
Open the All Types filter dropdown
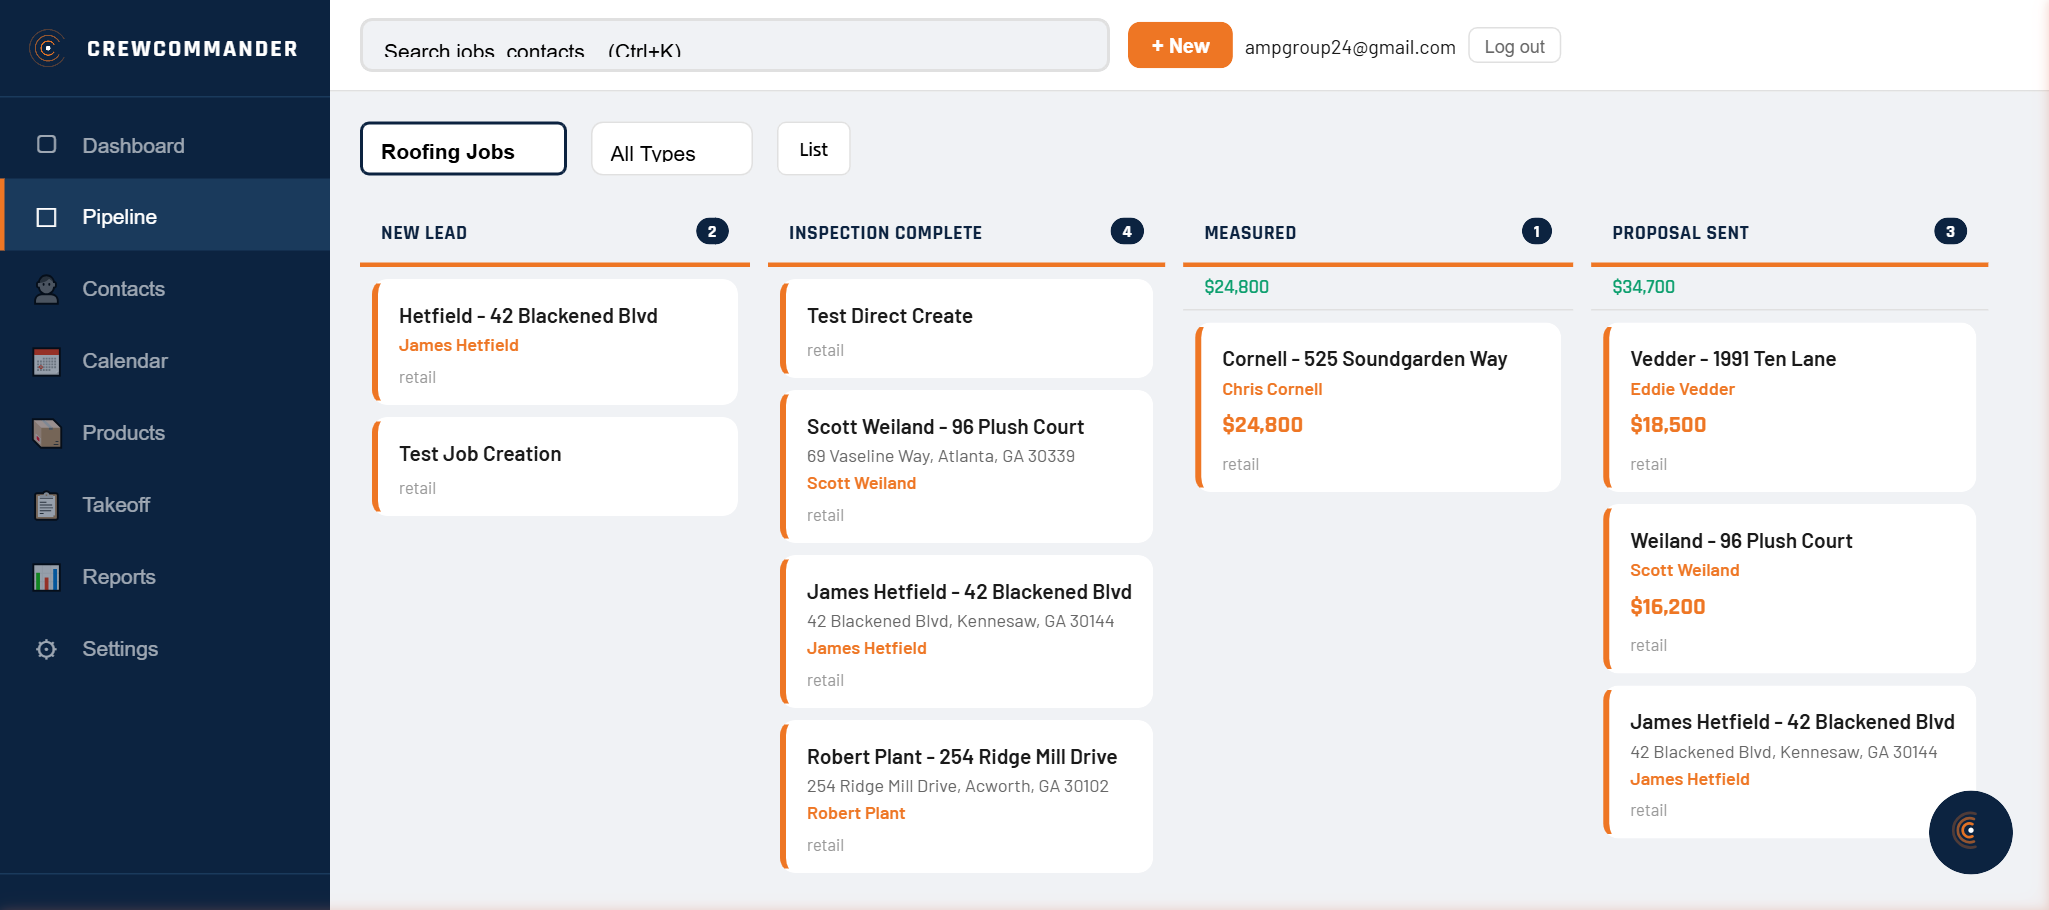coord(671,149)
